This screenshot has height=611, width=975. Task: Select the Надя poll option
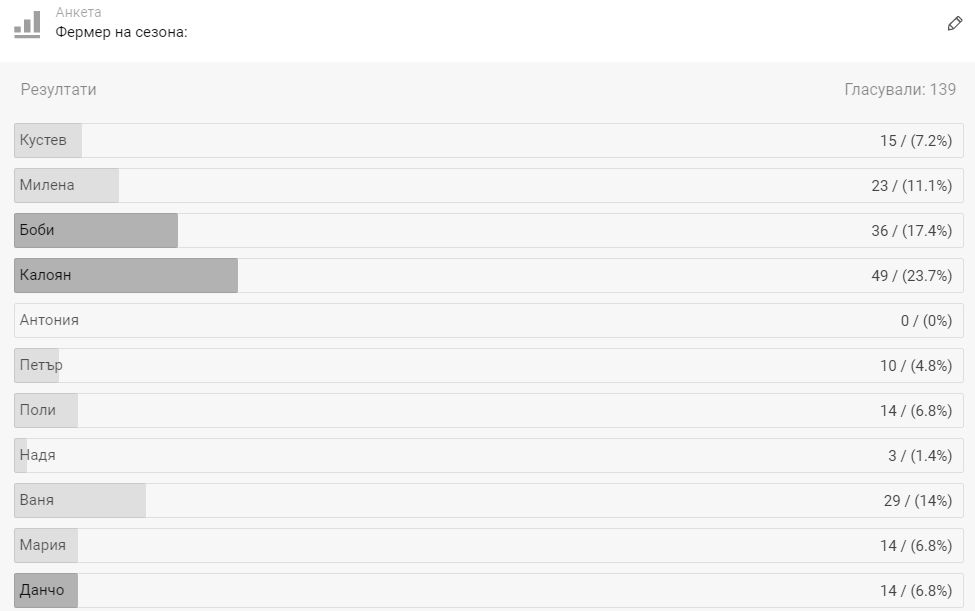click(x=489, y=456)
